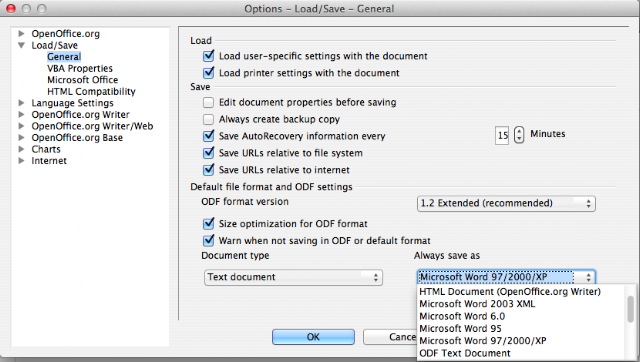Image resolution: width=640 pixels, height=362 pixels.
Task: Expand the Internet tree node
Action: [x=22, y=161]
